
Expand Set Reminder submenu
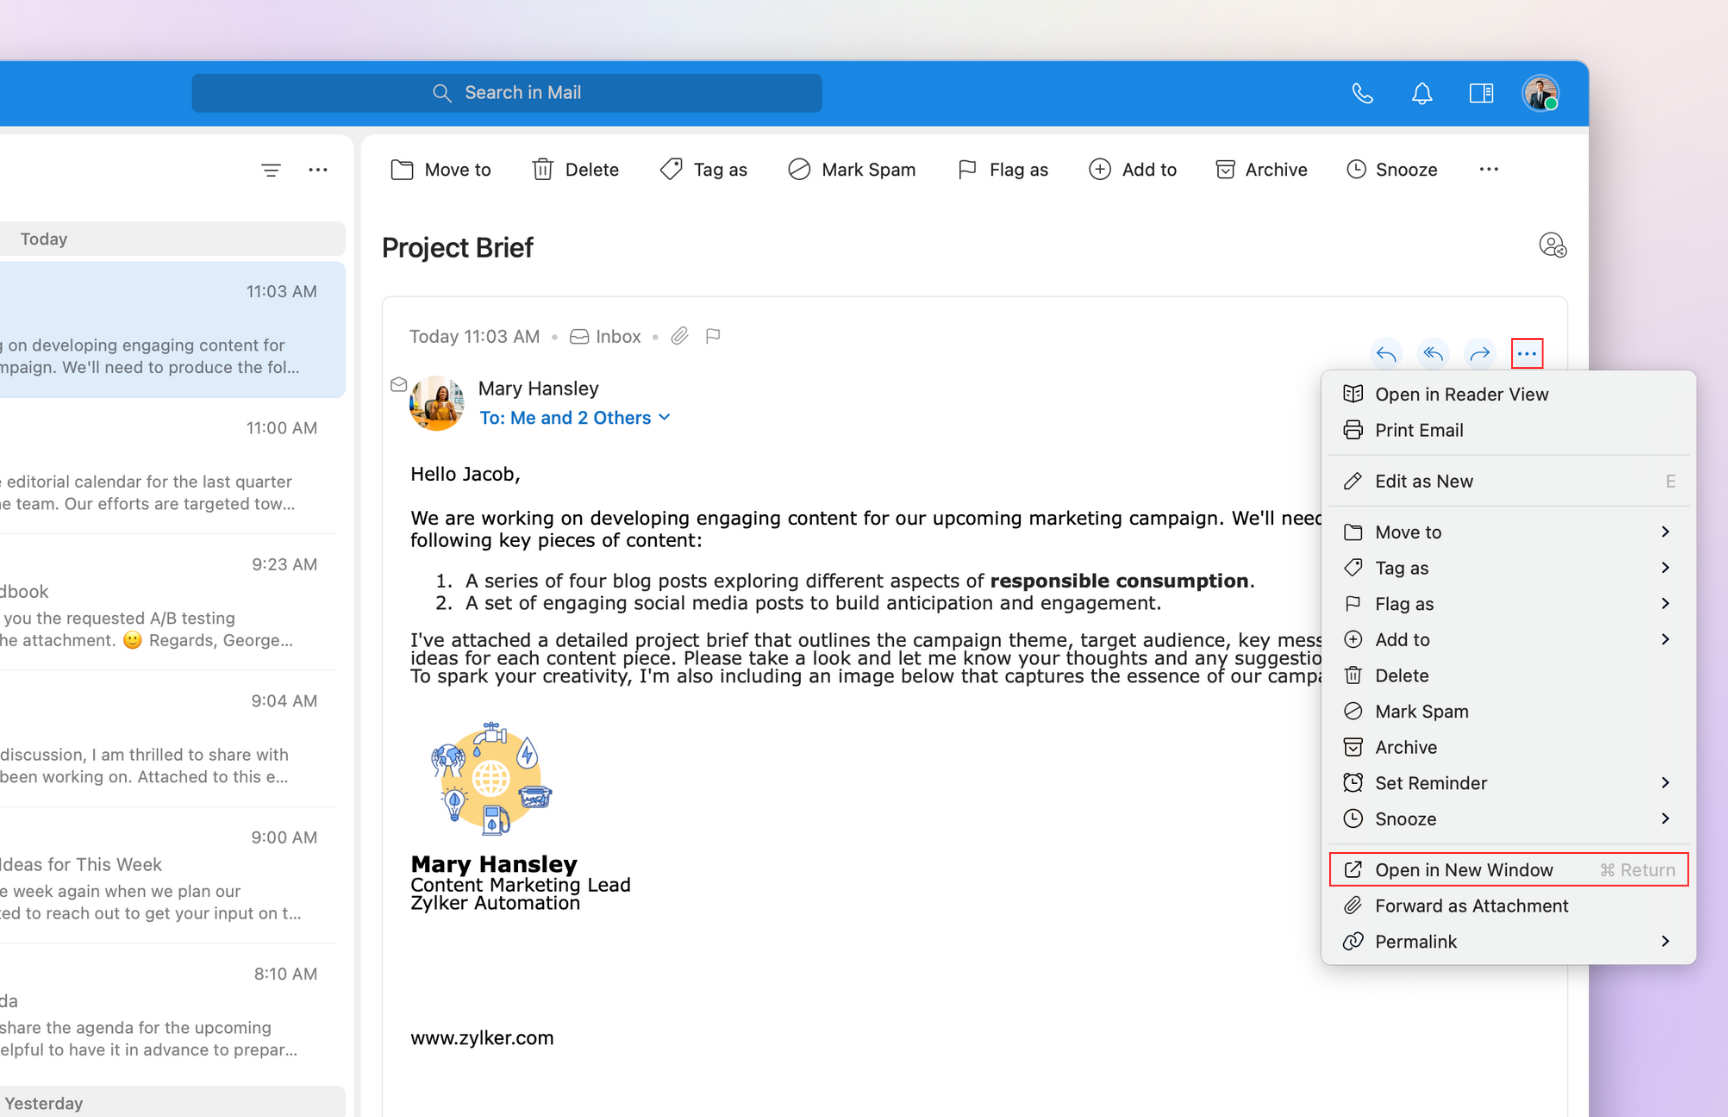coord(1508,783)
